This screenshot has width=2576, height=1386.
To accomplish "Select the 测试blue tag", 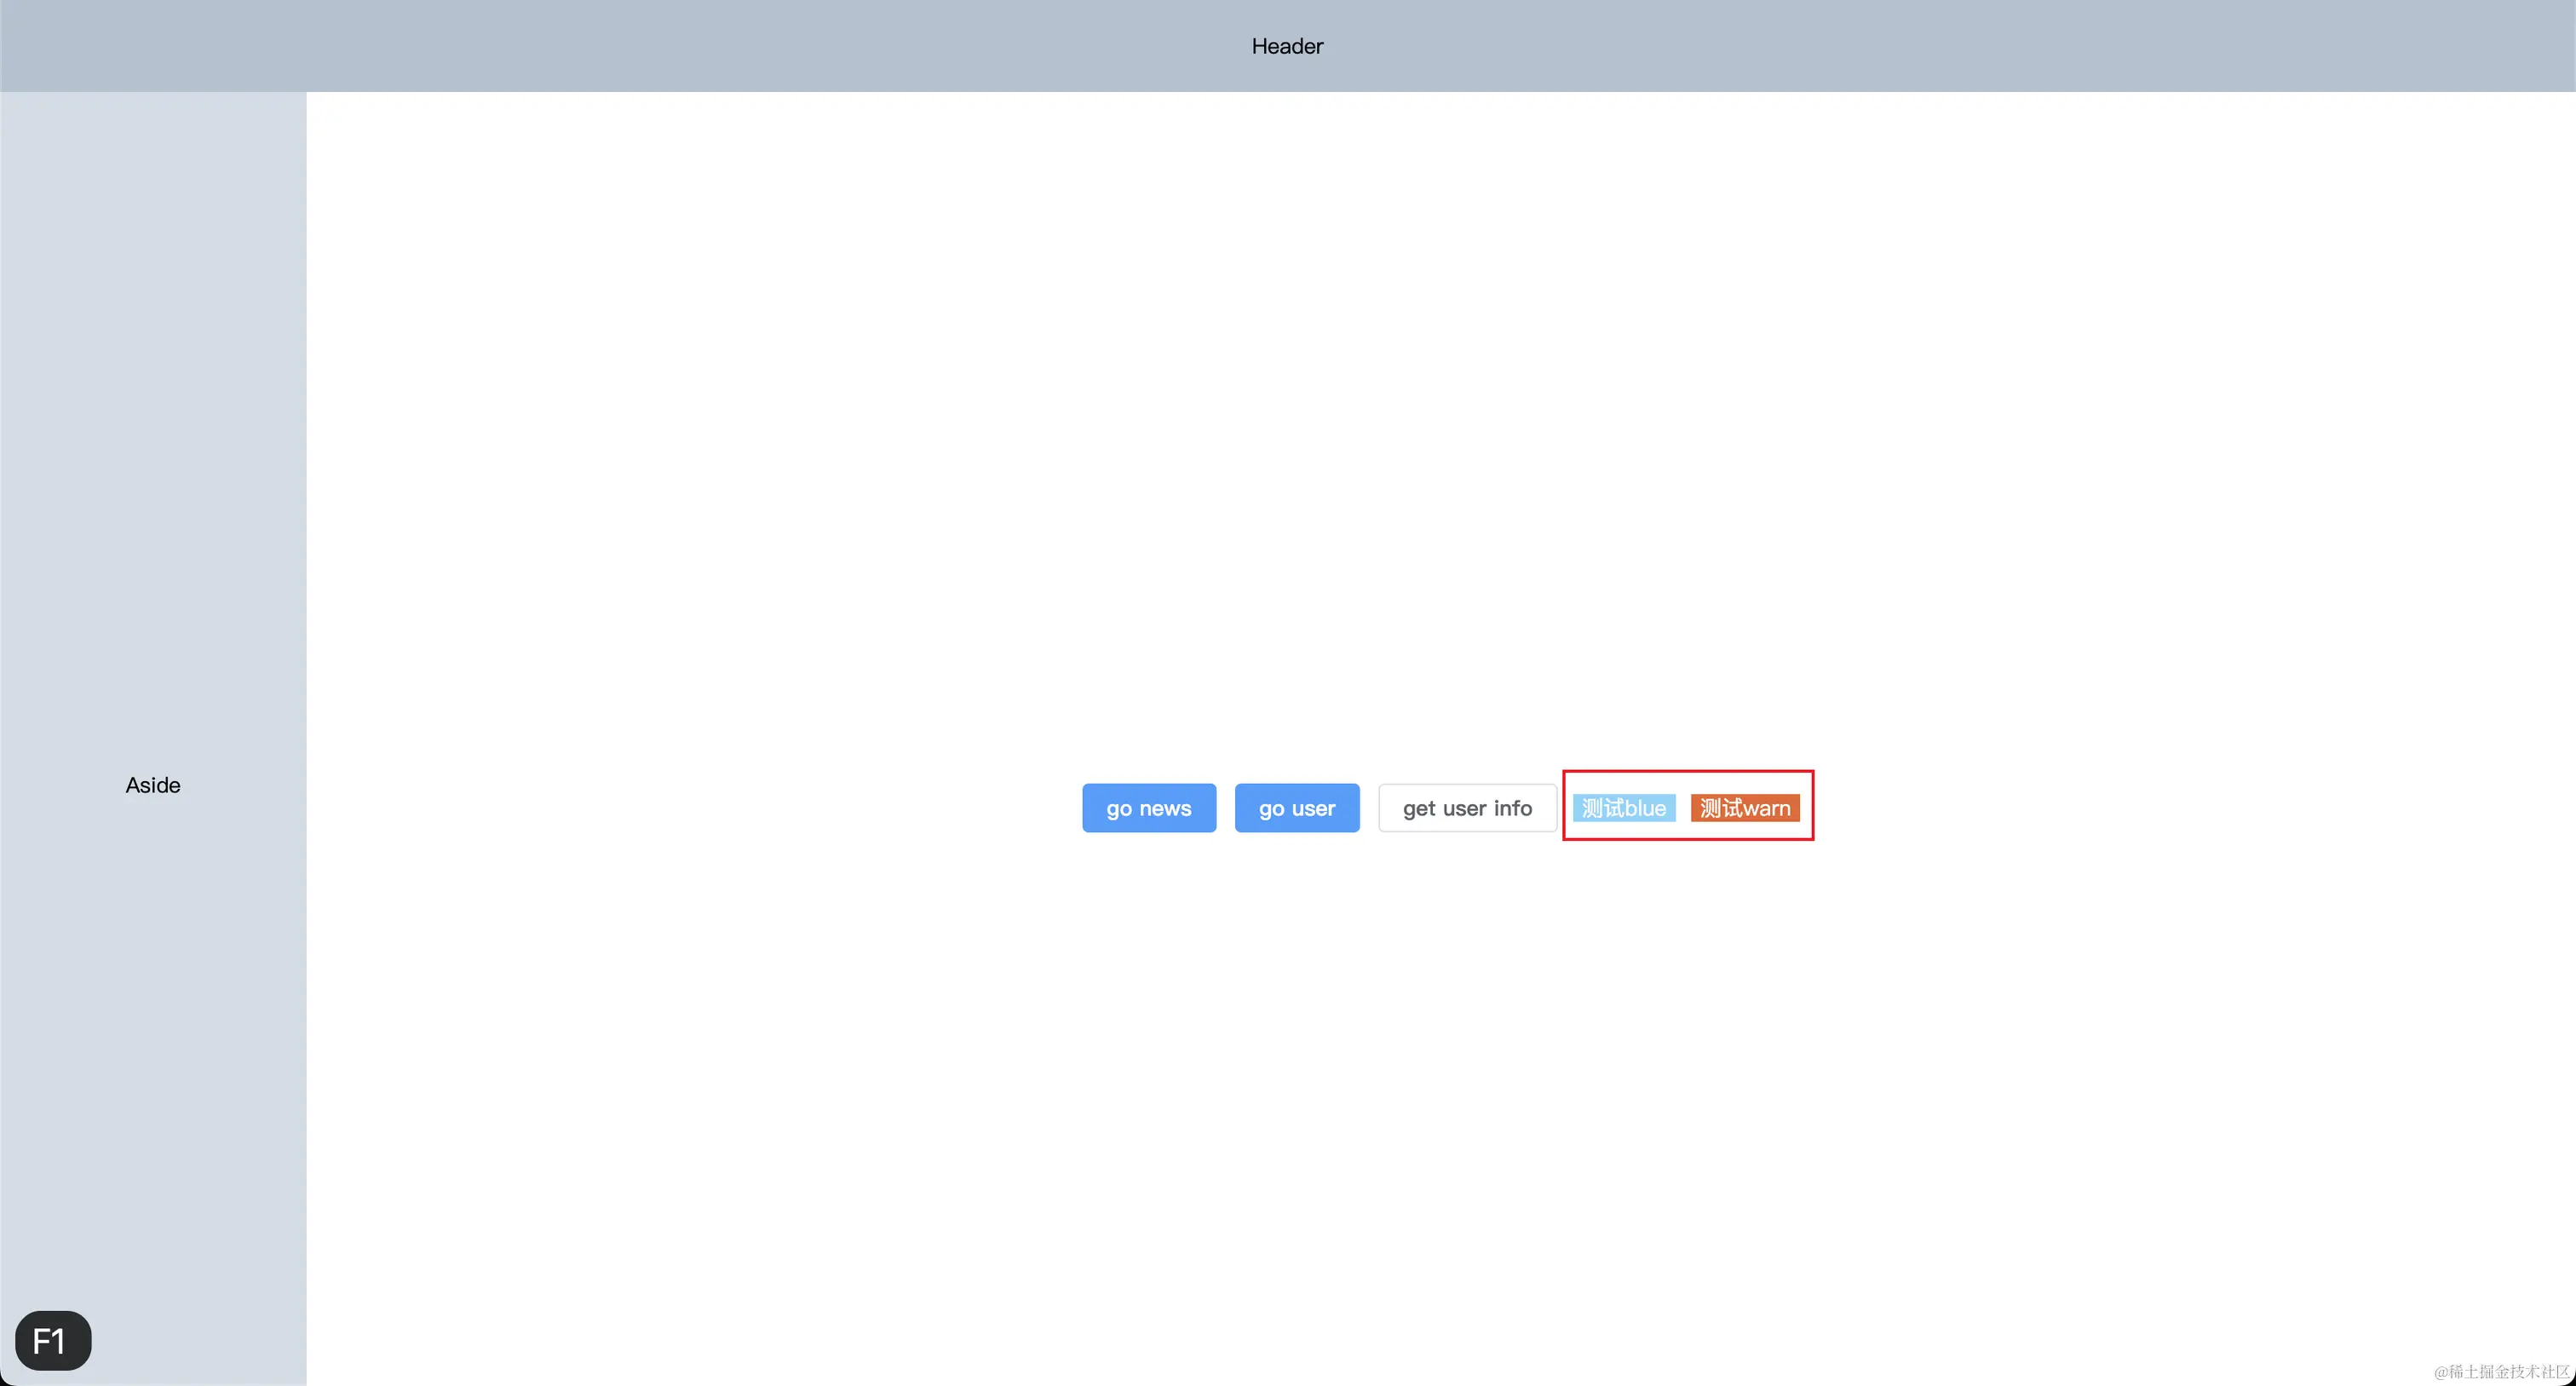I will (1623, 808).
